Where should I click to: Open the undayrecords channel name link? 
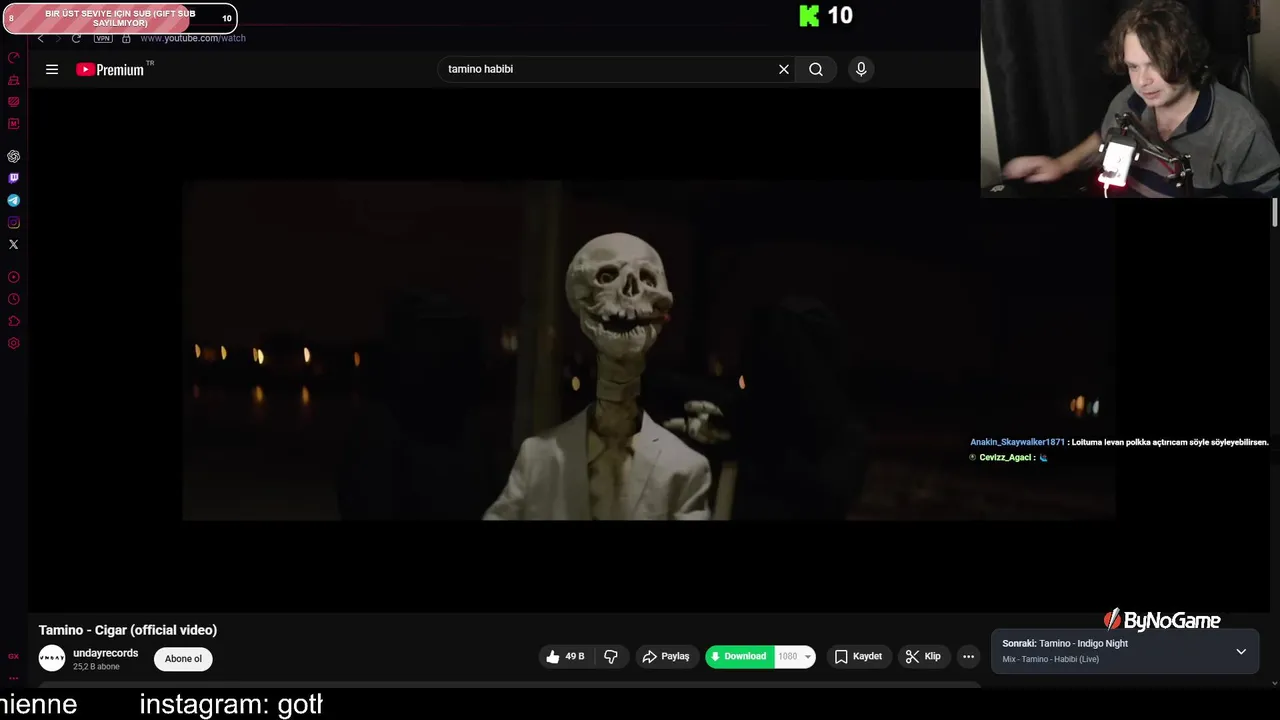pos(105,653)
